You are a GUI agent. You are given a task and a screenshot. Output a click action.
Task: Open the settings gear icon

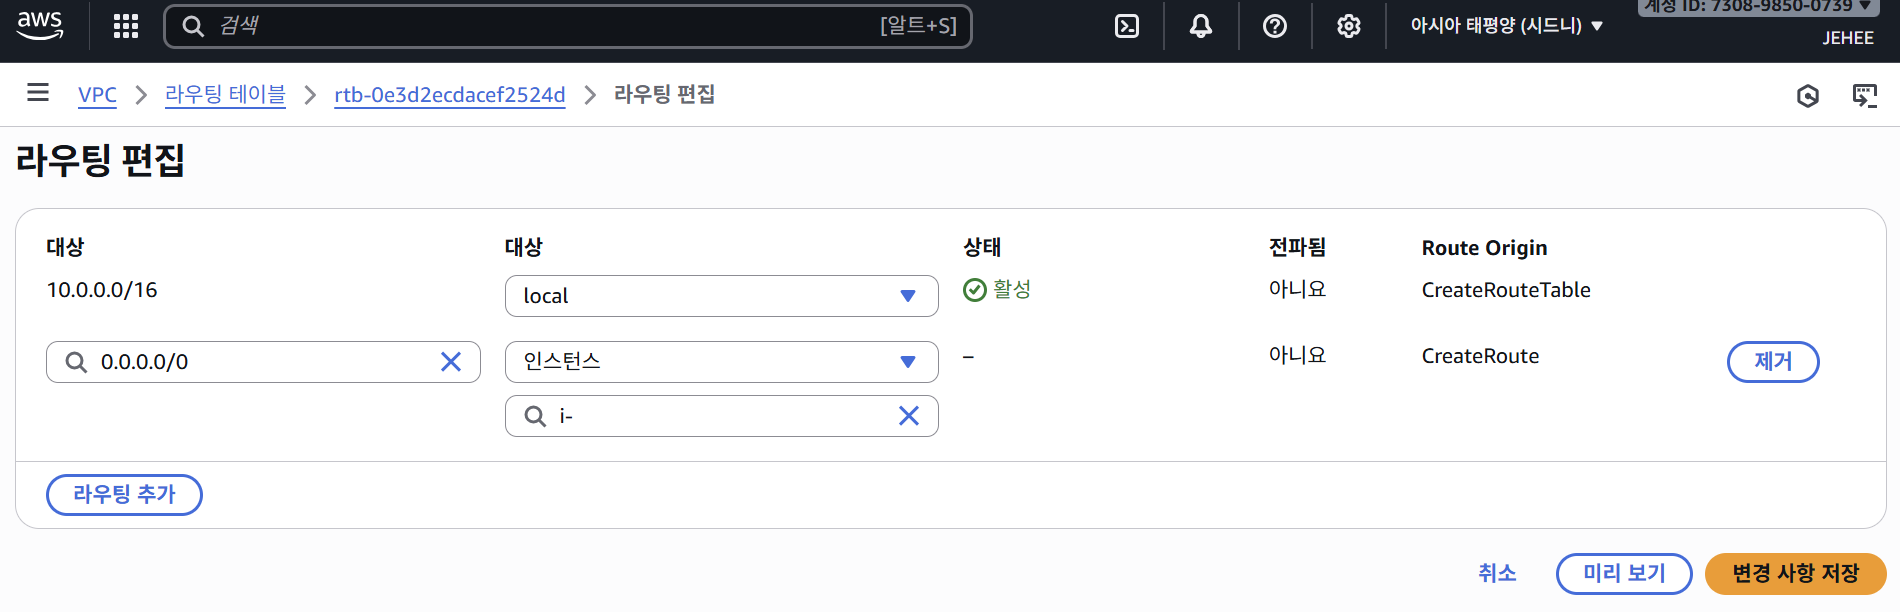click(x=1349, y=26)
